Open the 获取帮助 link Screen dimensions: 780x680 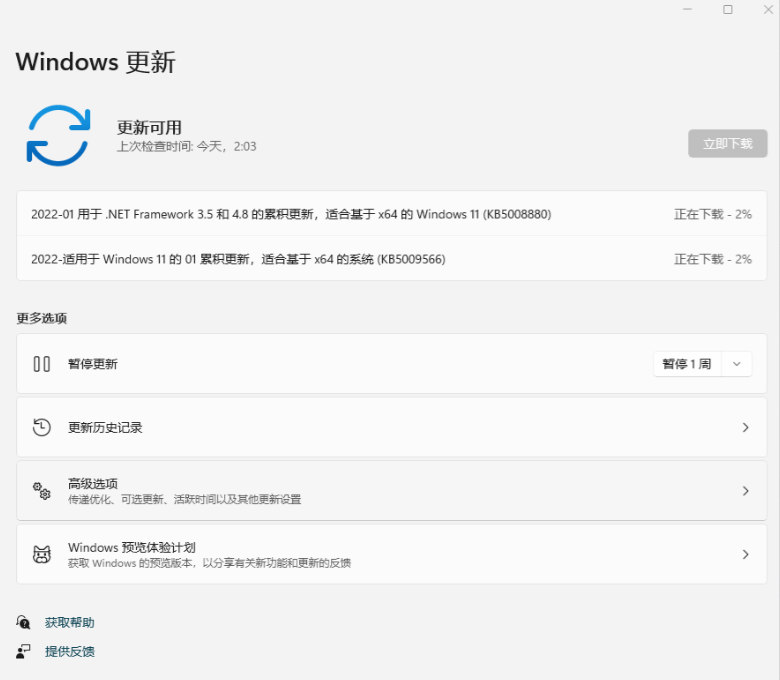(x=70, y=622)
